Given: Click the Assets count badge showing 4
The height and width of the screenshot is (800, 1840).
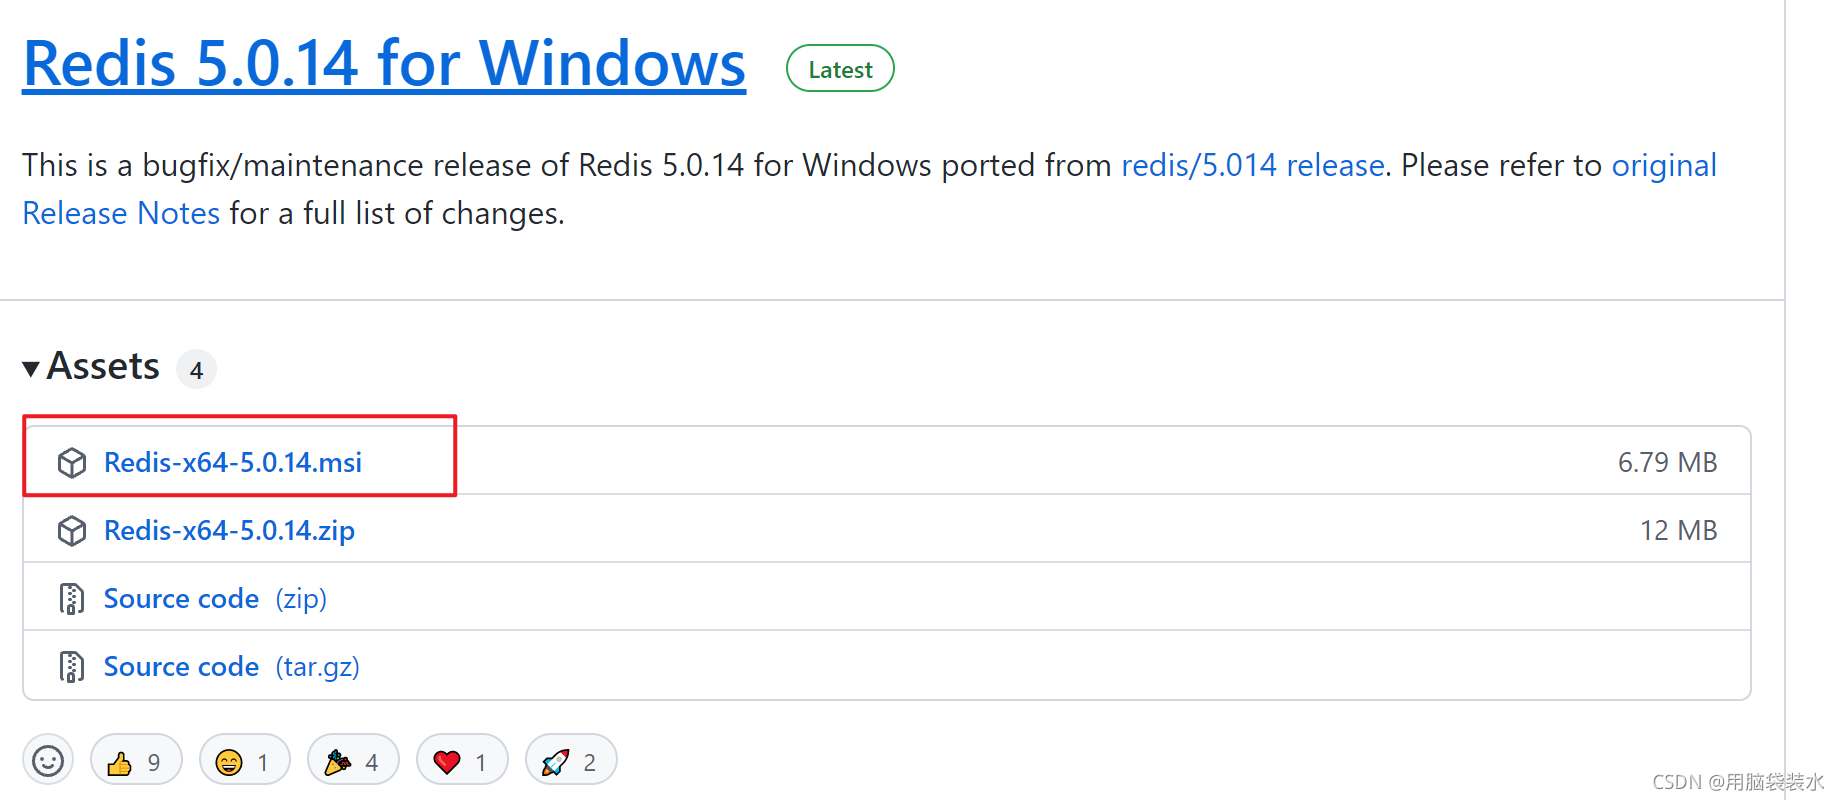Looking at the screenshot, I should 196,370.
